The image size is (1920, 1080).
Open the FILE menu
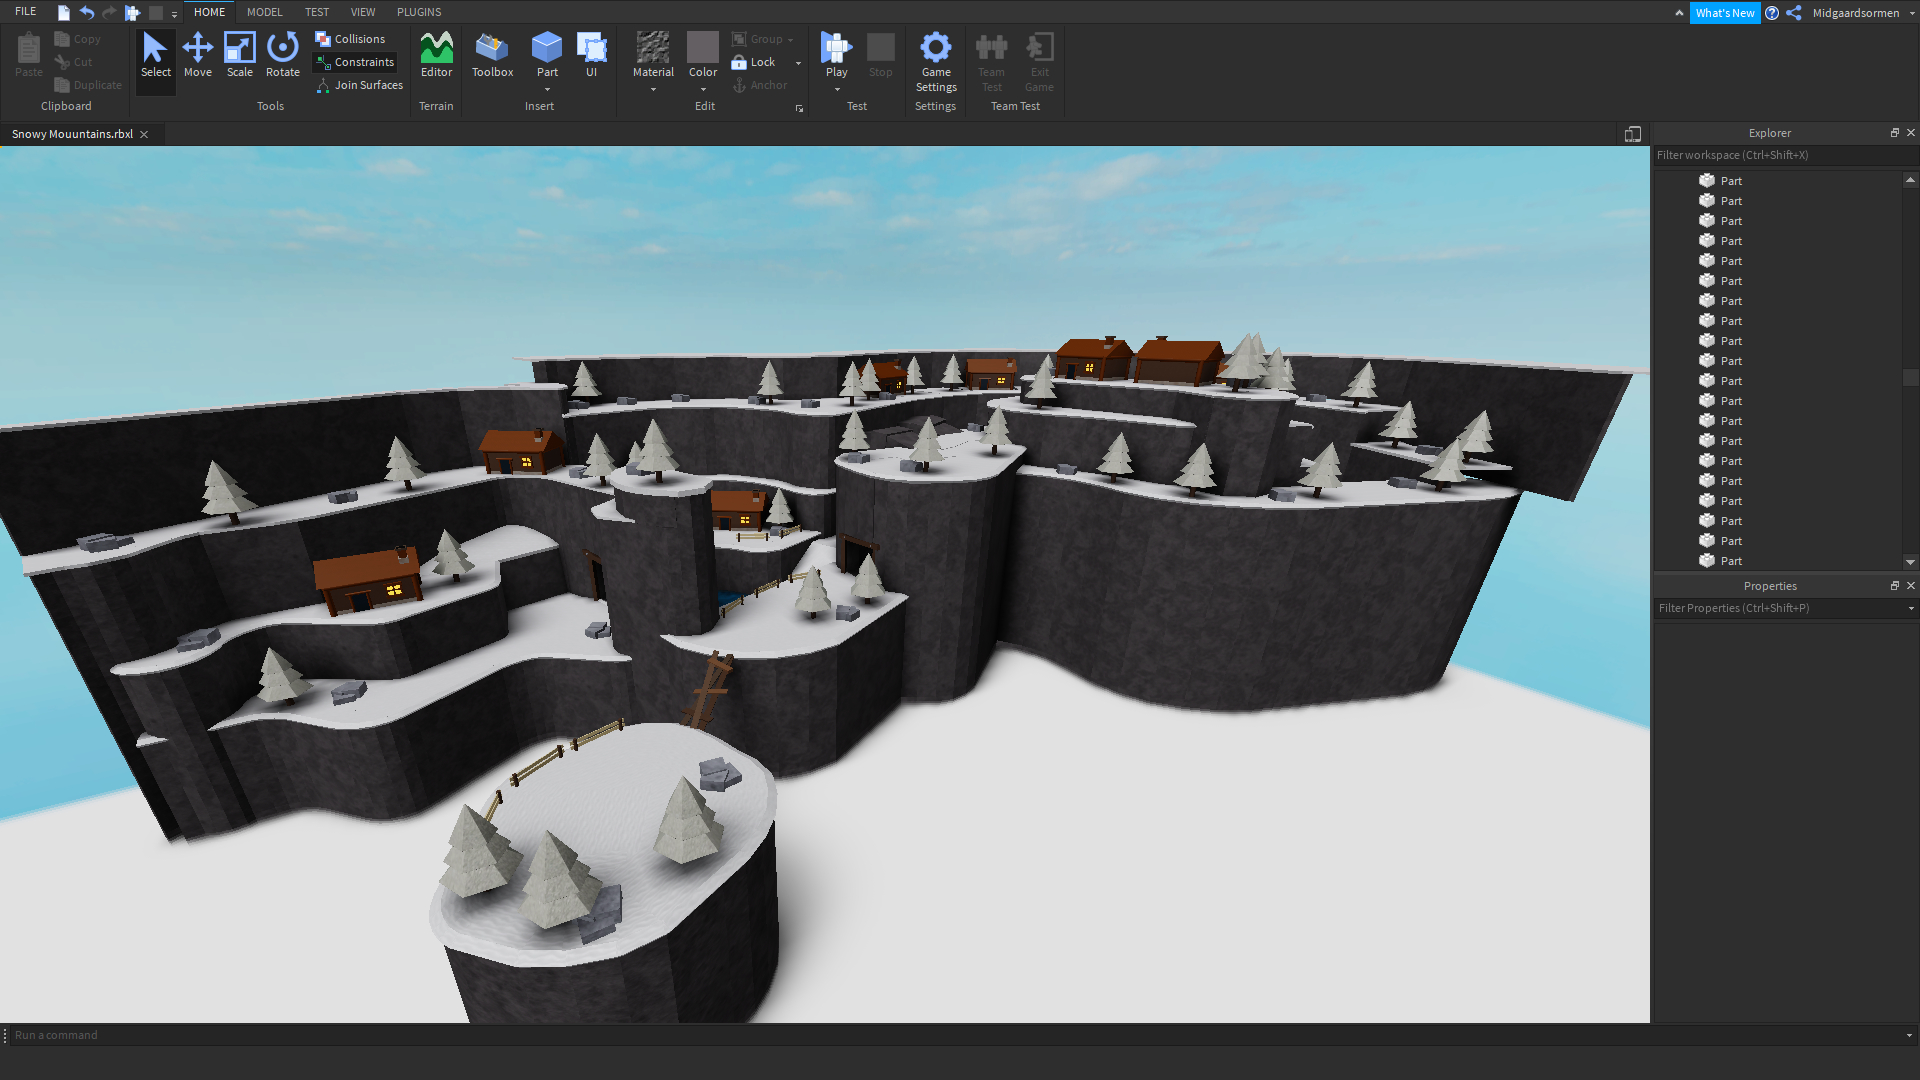coord(25,11)
